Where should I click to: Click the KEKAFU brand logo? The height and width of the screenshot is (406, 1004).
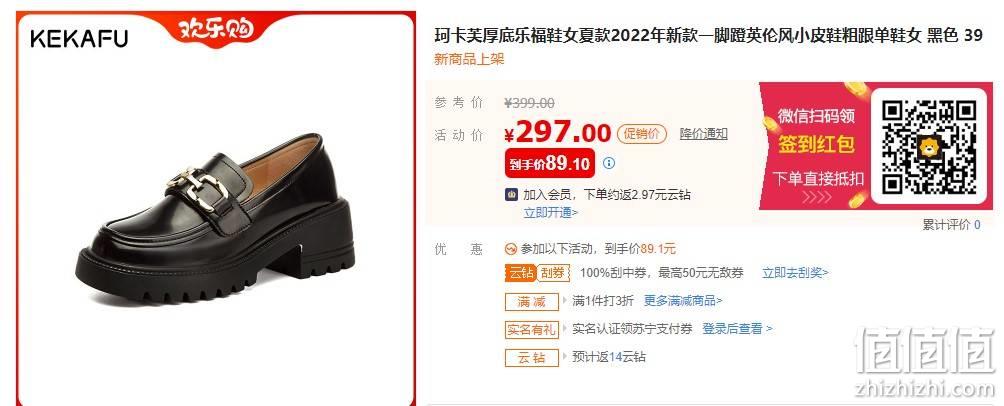click(x=79, y=38)
